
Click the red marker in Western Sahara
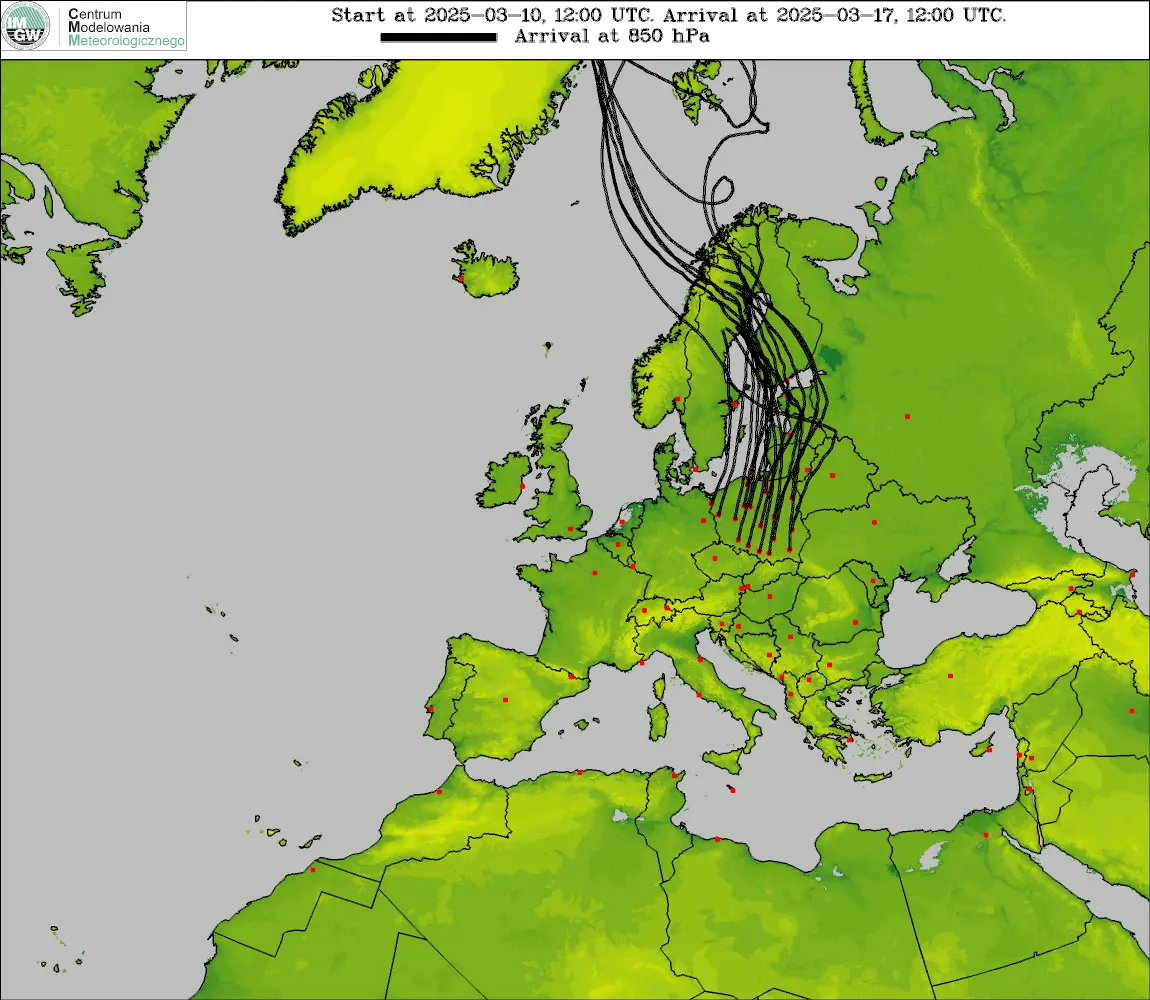click(x=312, y=870)
